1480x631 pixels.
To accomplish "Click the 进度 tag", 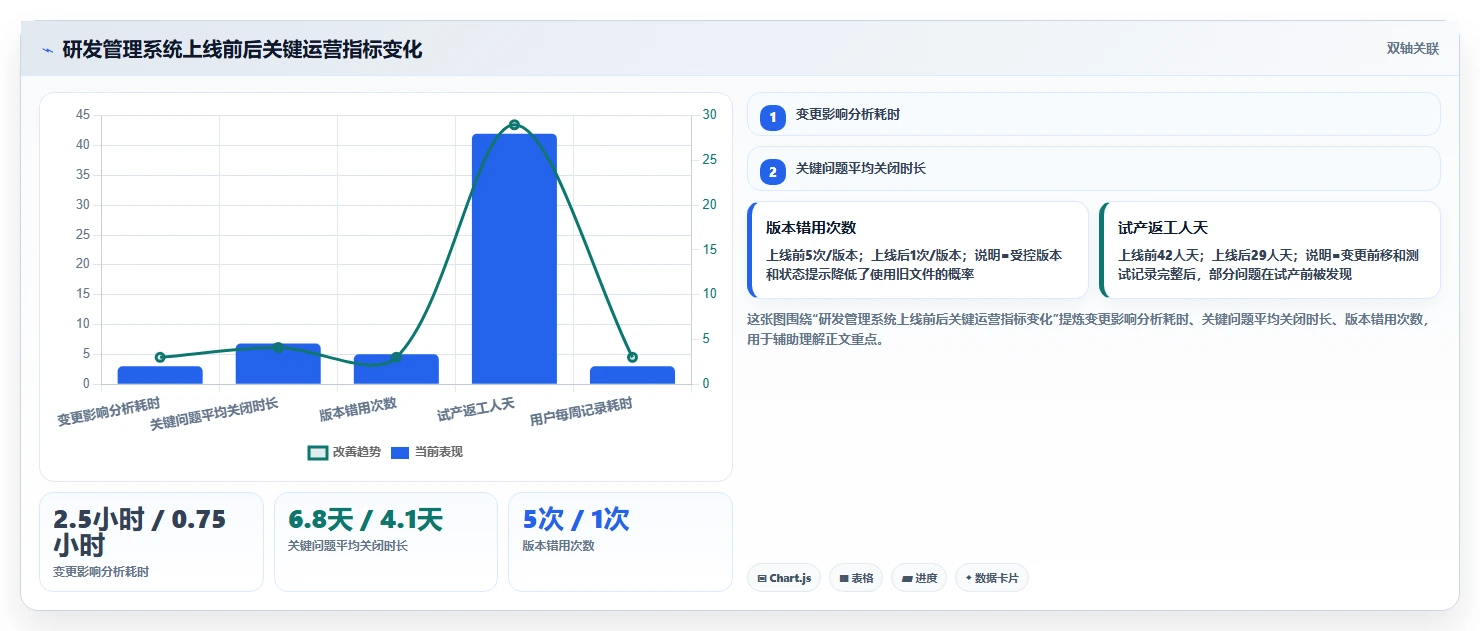I will click(x=919, y=578).
